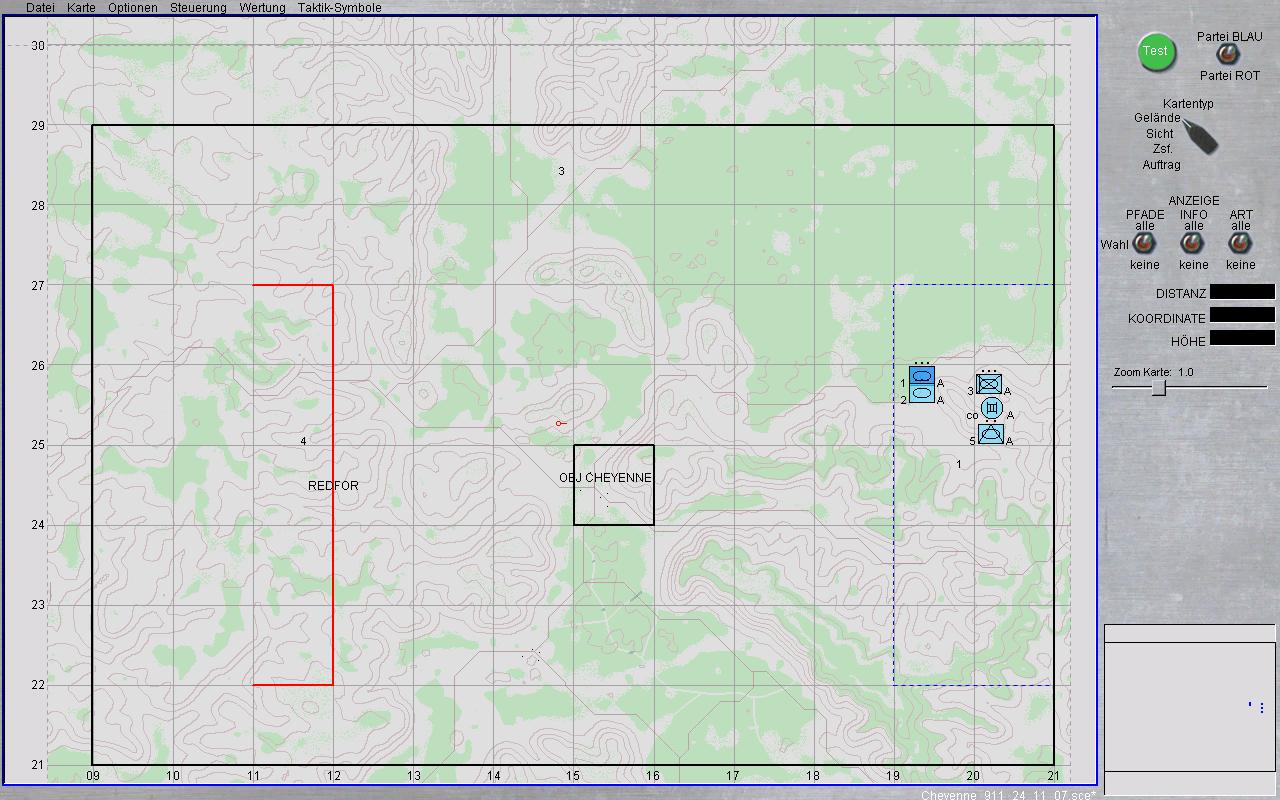Screen dimensions: 1280x800
Task: Open the Taktik-Symbole menu
Action: 339,8
